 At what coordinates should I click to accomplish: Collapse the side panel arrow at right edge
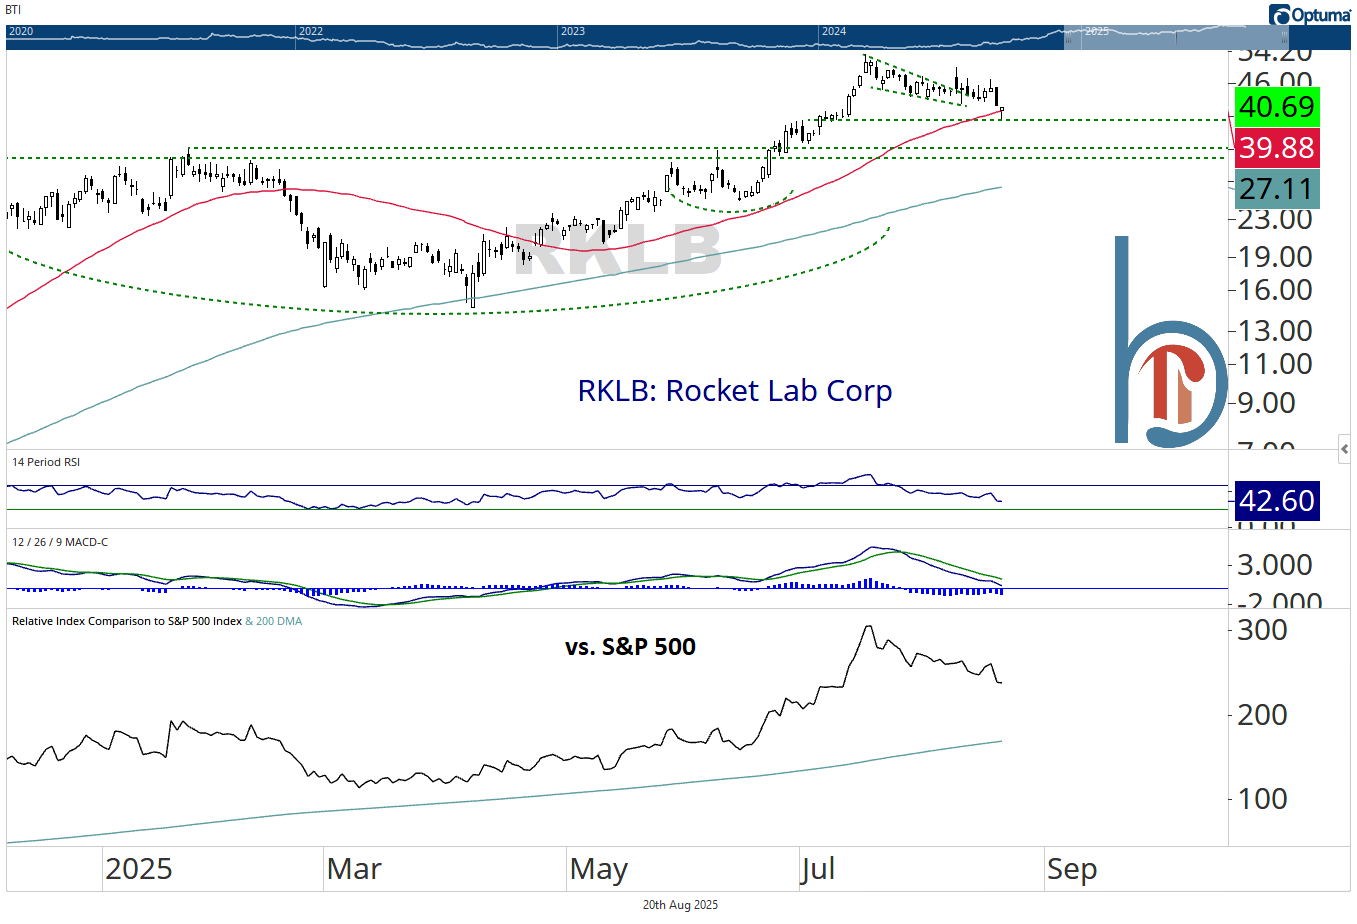point(1344,450)
